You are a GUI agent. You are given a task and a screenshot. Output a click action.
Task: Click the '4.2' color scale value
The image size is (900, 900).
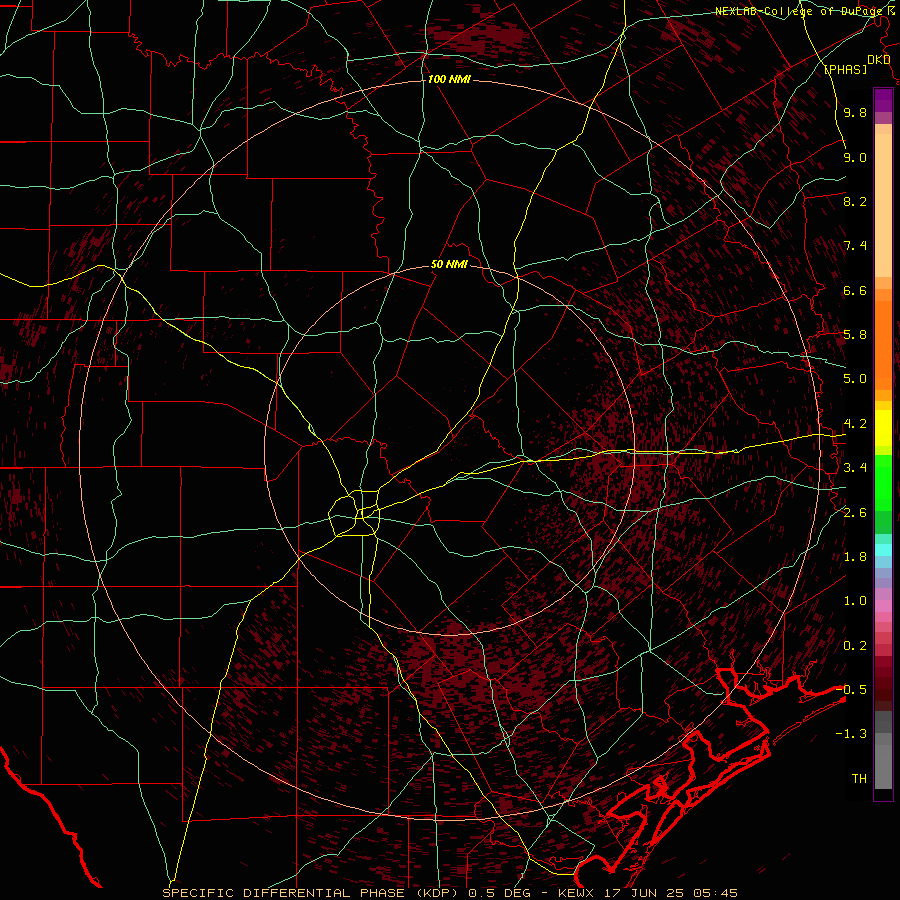[855, 424]
